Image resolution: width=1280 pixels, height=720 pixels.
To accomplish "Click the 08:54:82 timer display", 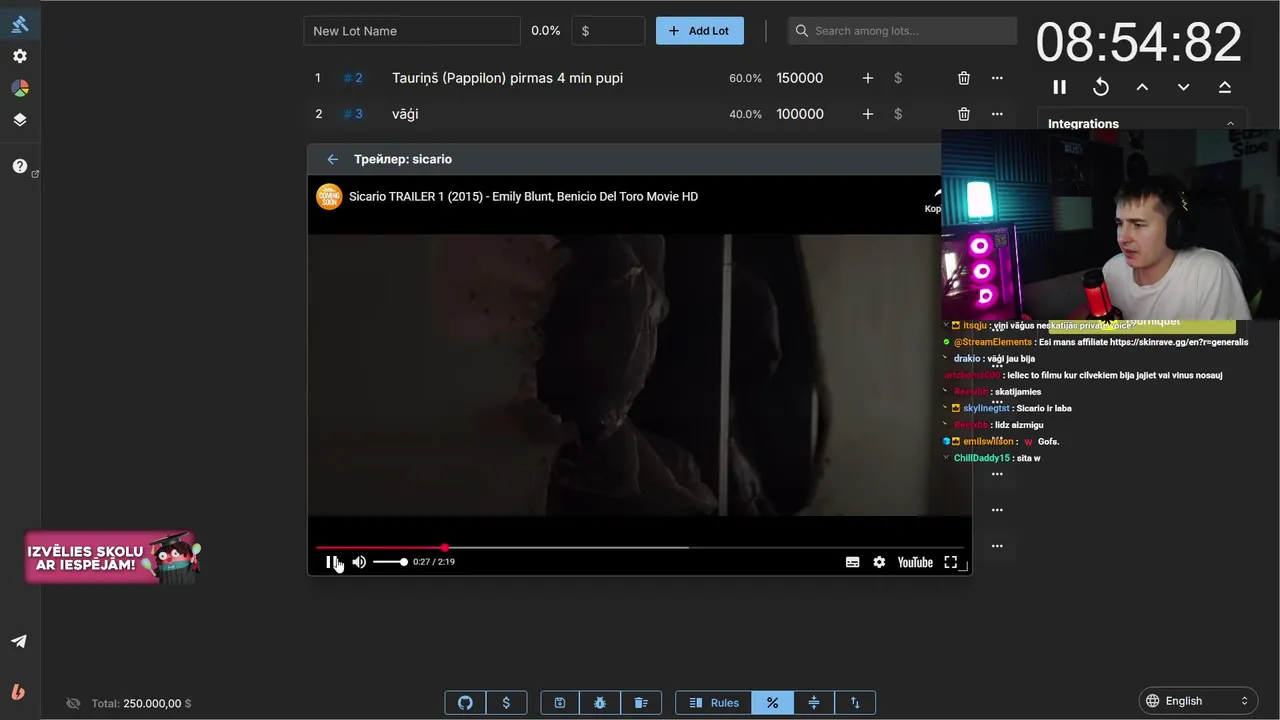I will click(x=1139, y=43).
